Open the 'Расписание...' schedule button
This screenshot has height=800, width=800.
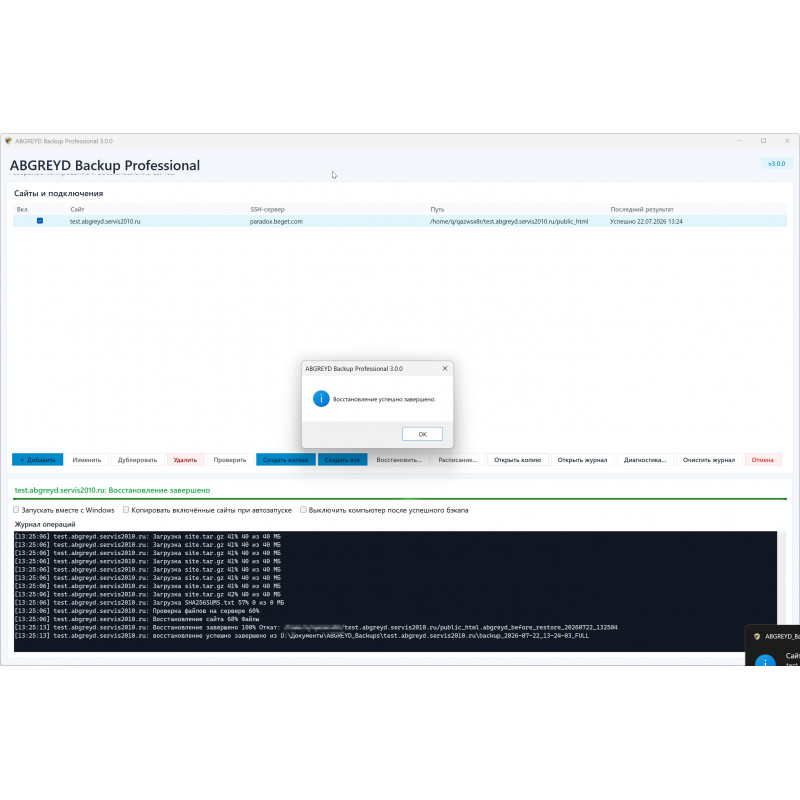click(458, 460)
